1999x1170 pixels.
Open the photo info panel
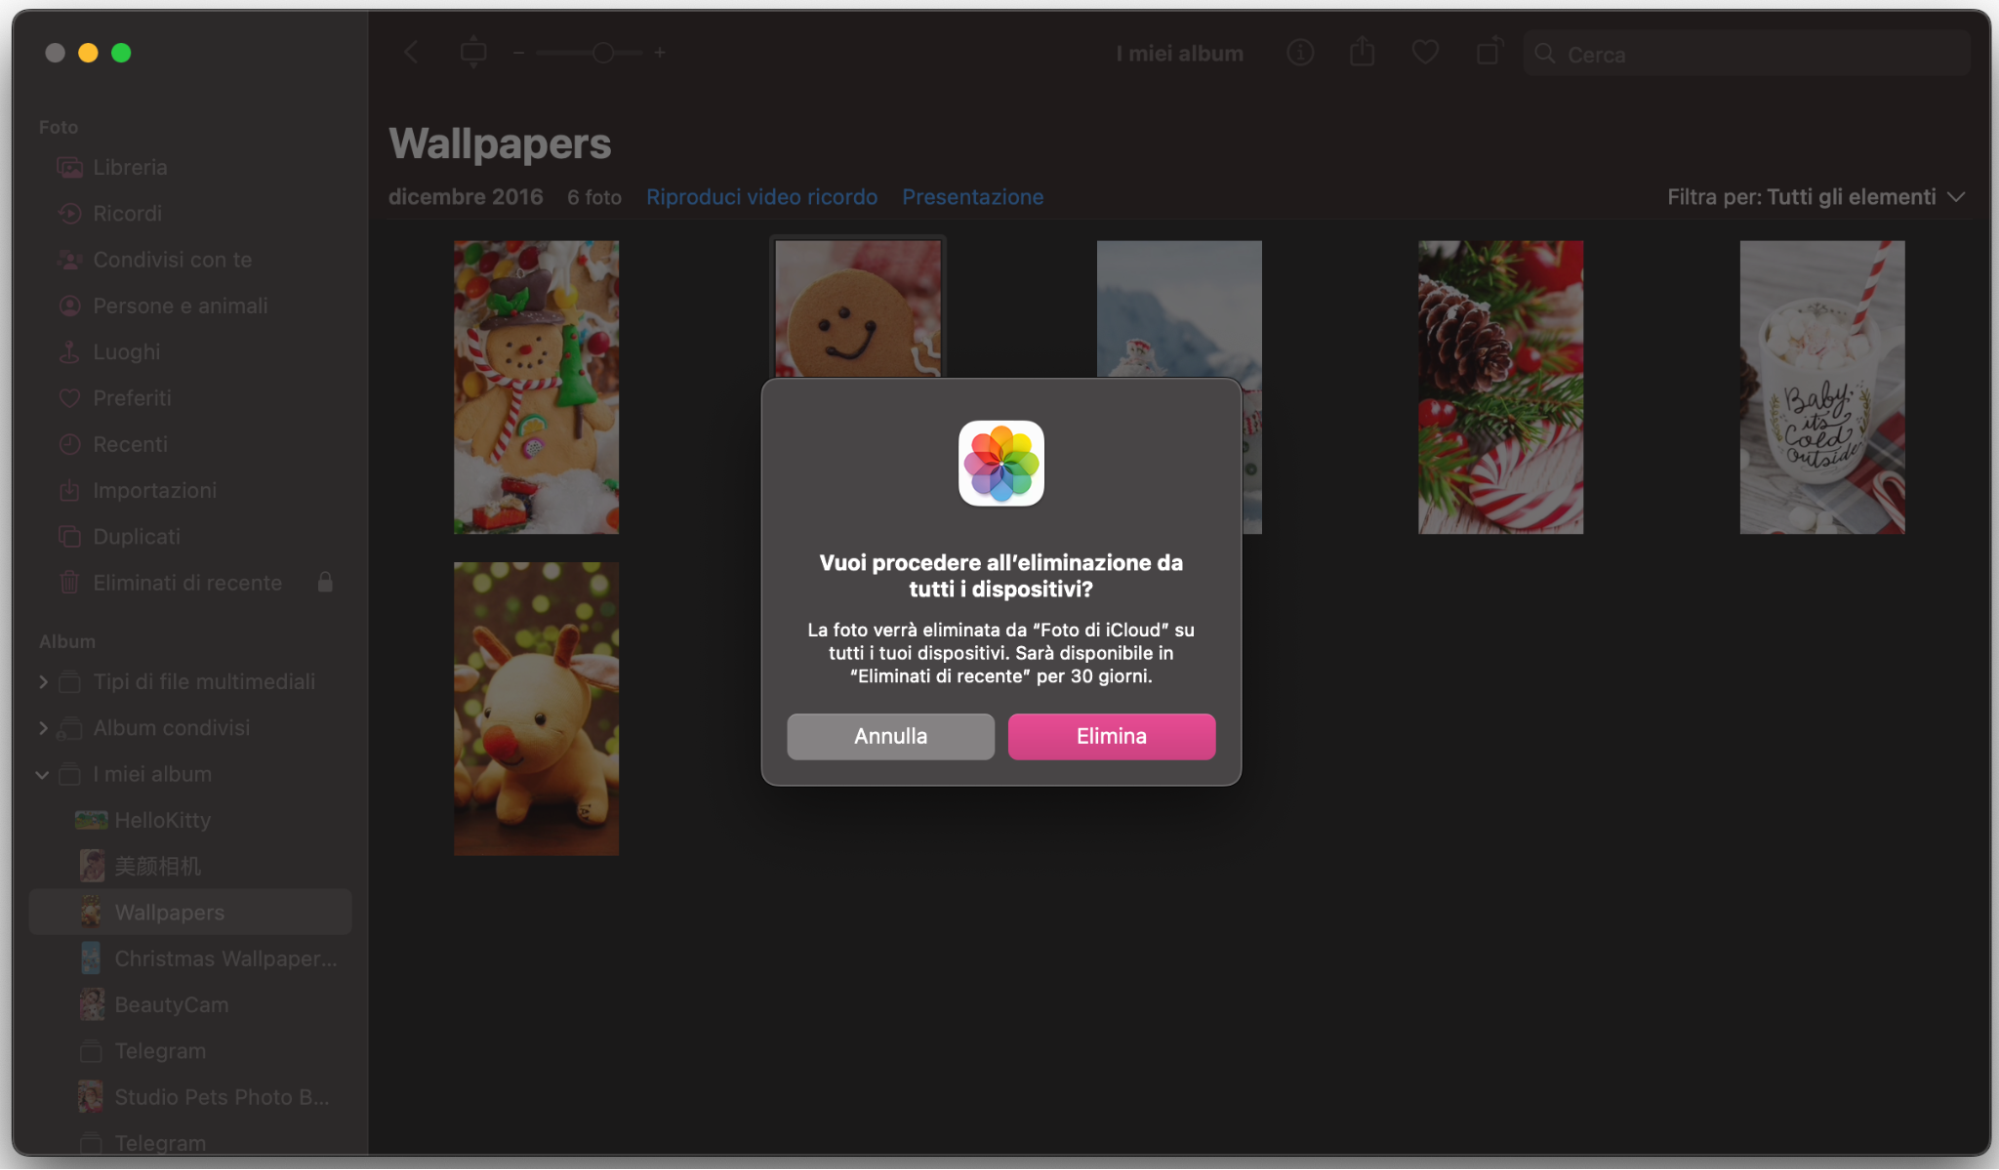pyautogui.click(x=1300, y=52)
